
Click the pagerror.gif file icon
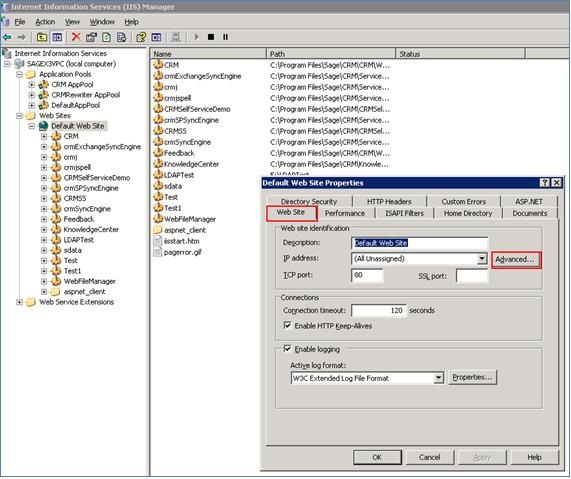click(158, 252)
